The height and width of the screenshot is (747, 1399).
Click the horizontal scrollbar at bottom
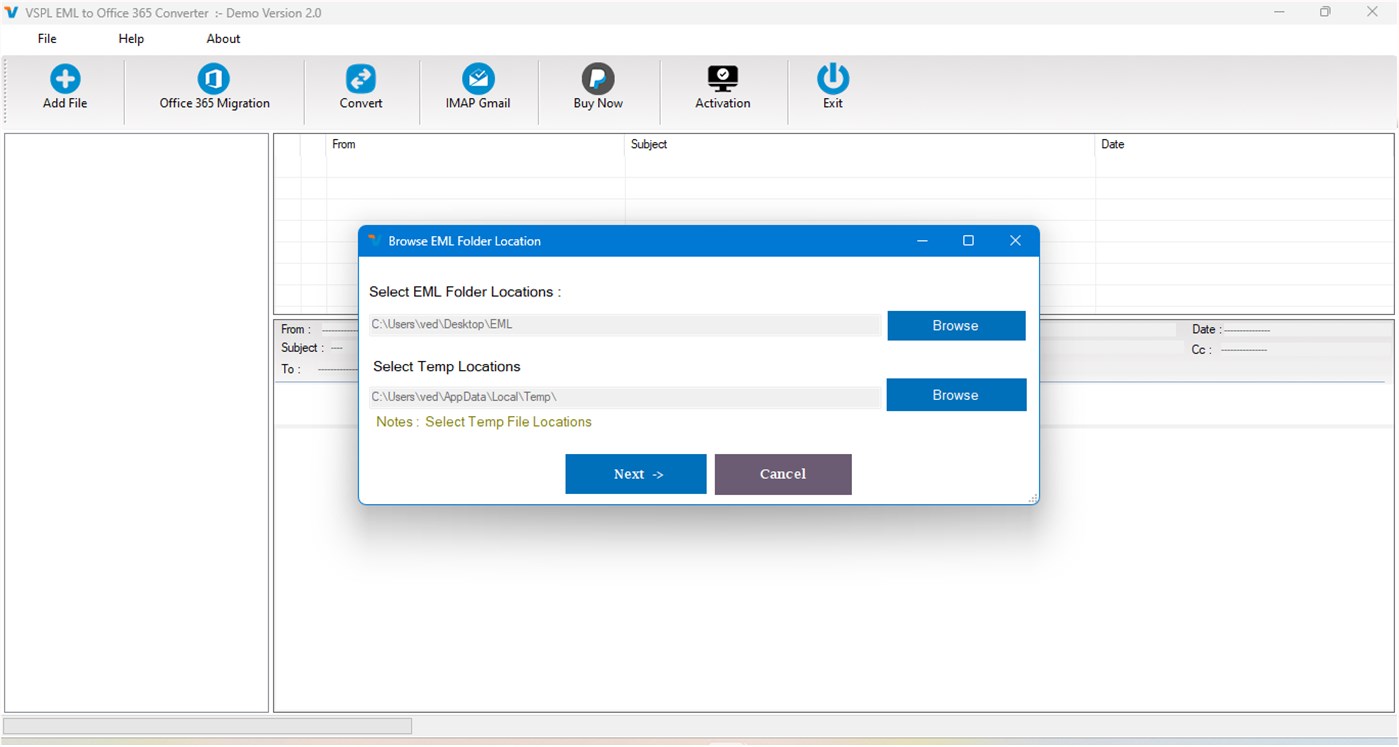(x=208, y=725)
